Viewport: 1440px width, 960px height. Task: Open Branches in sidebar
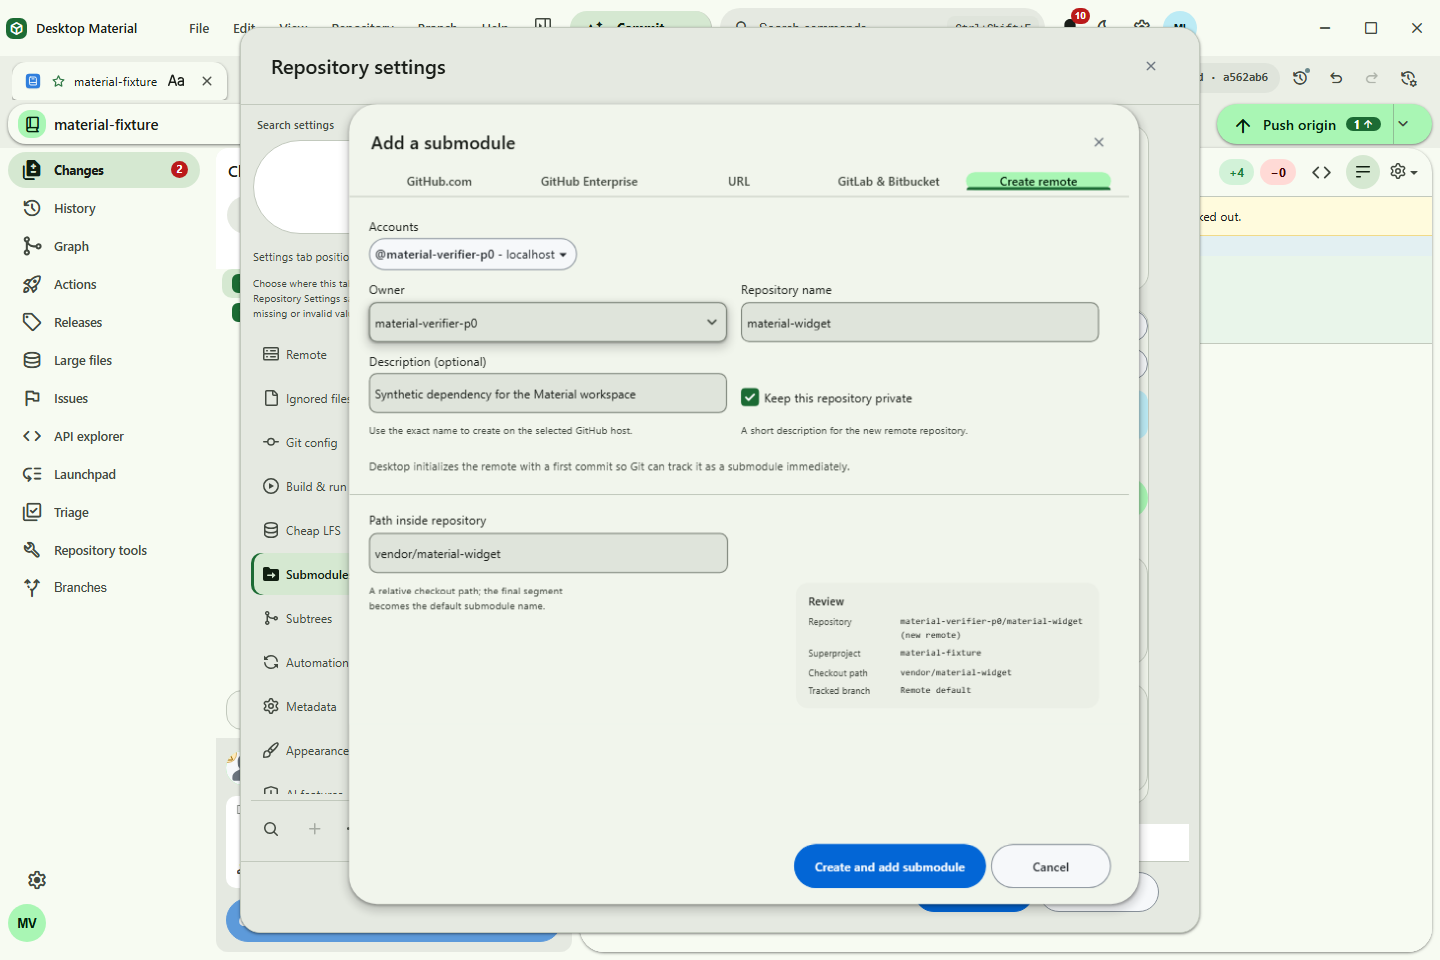[104, 587]
